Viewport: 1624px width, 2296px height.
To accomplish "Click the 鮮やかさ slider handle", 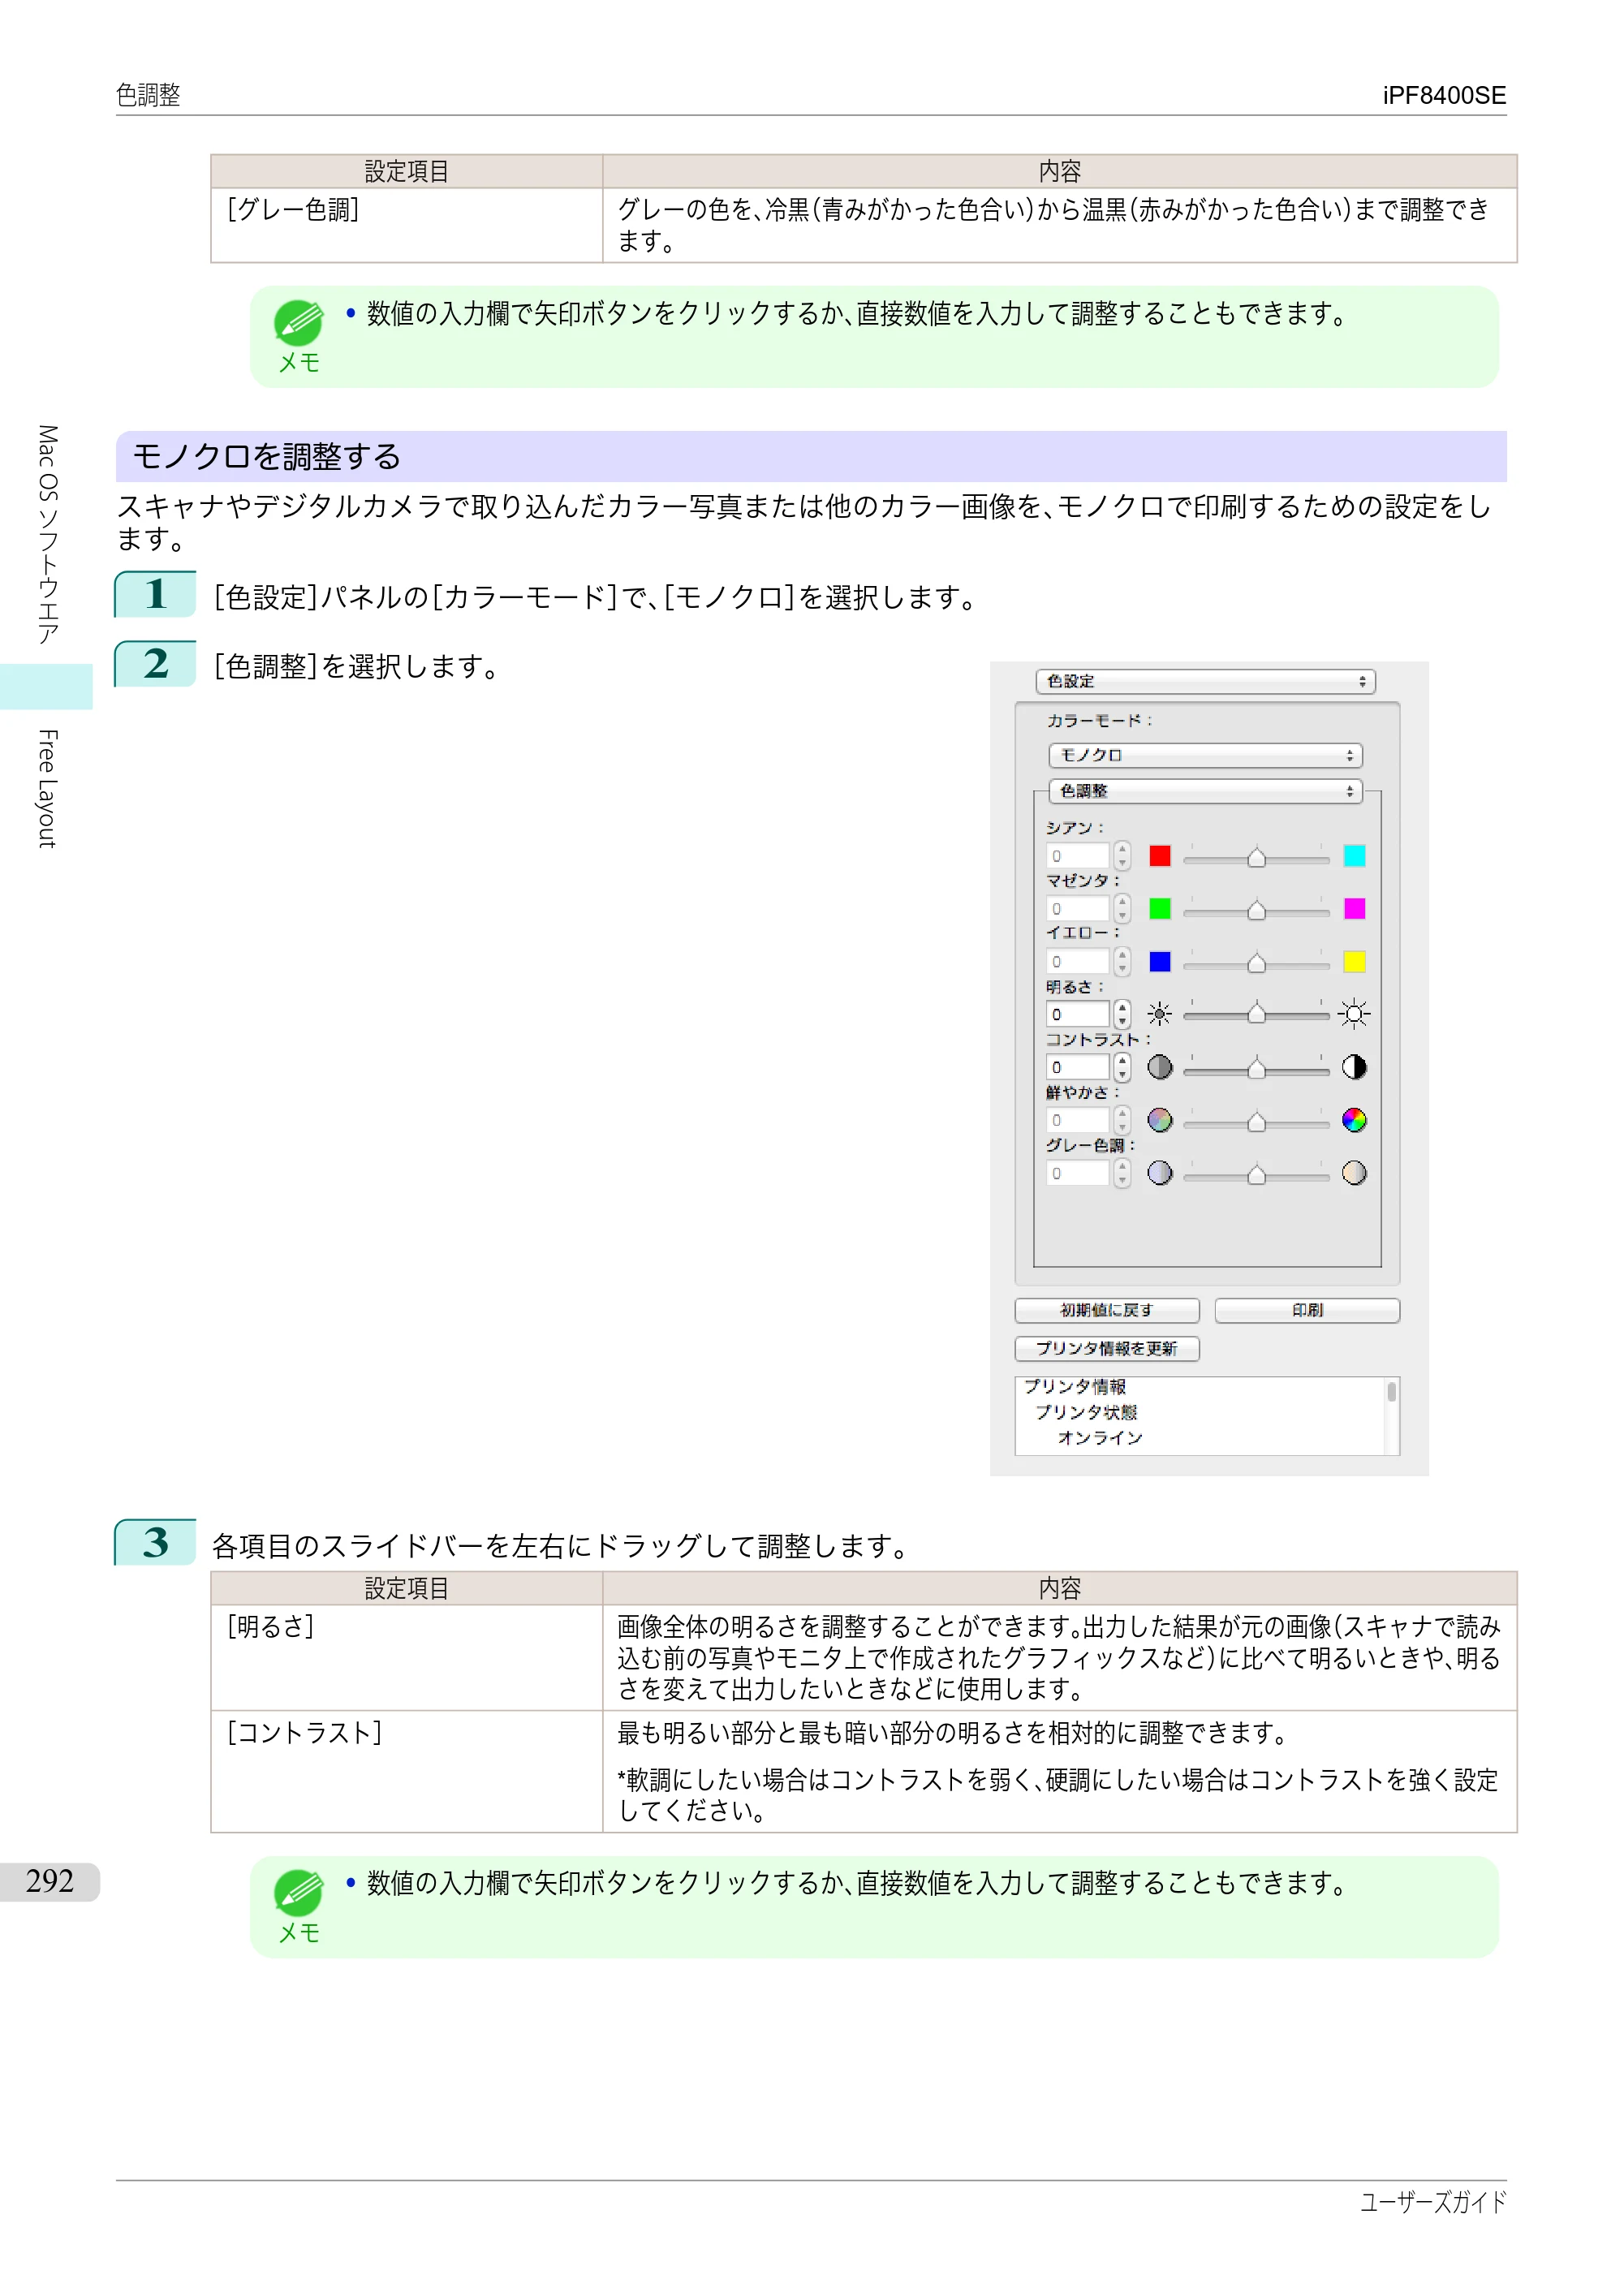I will [1257, 1123].
